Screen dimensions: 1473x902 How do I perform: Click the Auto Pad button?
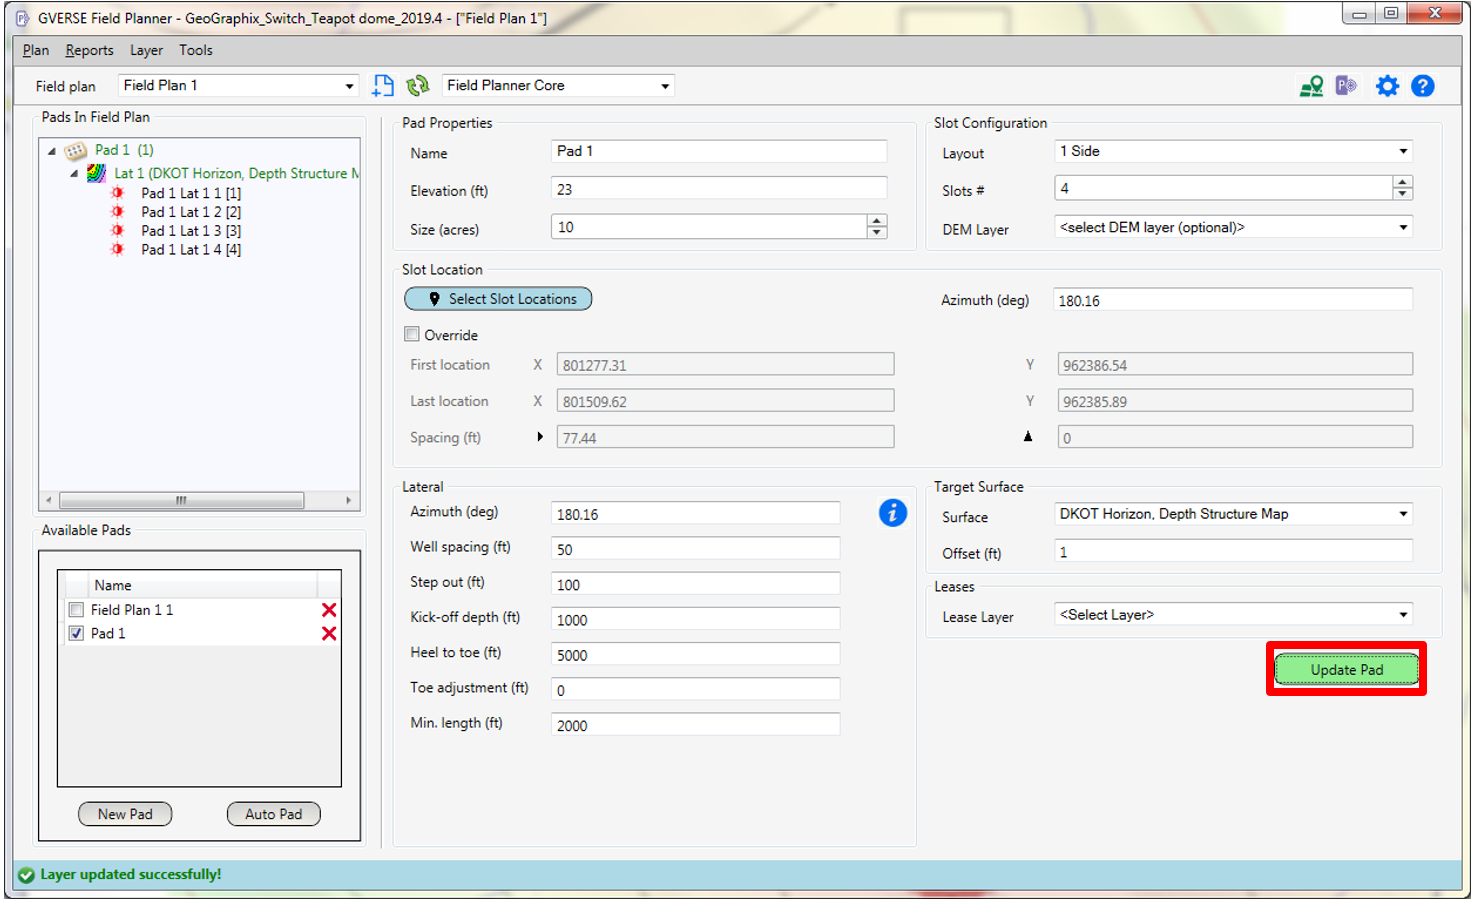[x=273, y=814]
